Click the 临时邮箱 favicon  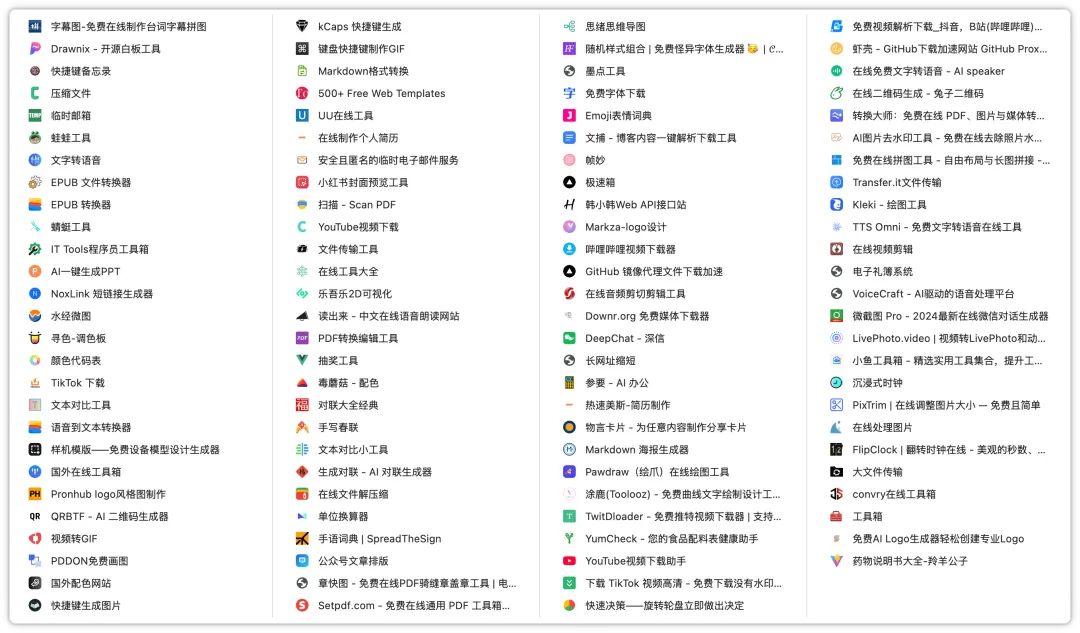click(x=35, y=116)
